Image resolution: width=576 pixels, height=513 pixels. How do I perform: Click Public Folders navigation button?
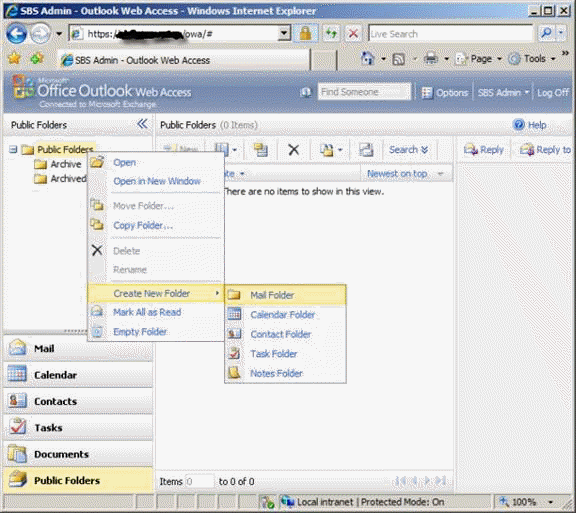point(78,480)
